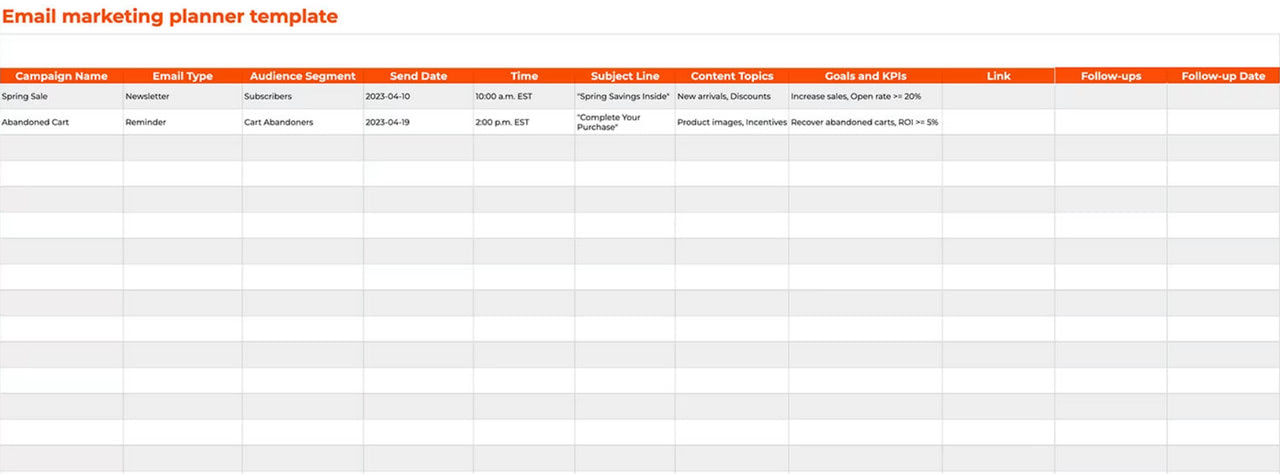Click the '2023-04-19' send date cell
This screenshot has width=1280, height=474.
(419, 122)
